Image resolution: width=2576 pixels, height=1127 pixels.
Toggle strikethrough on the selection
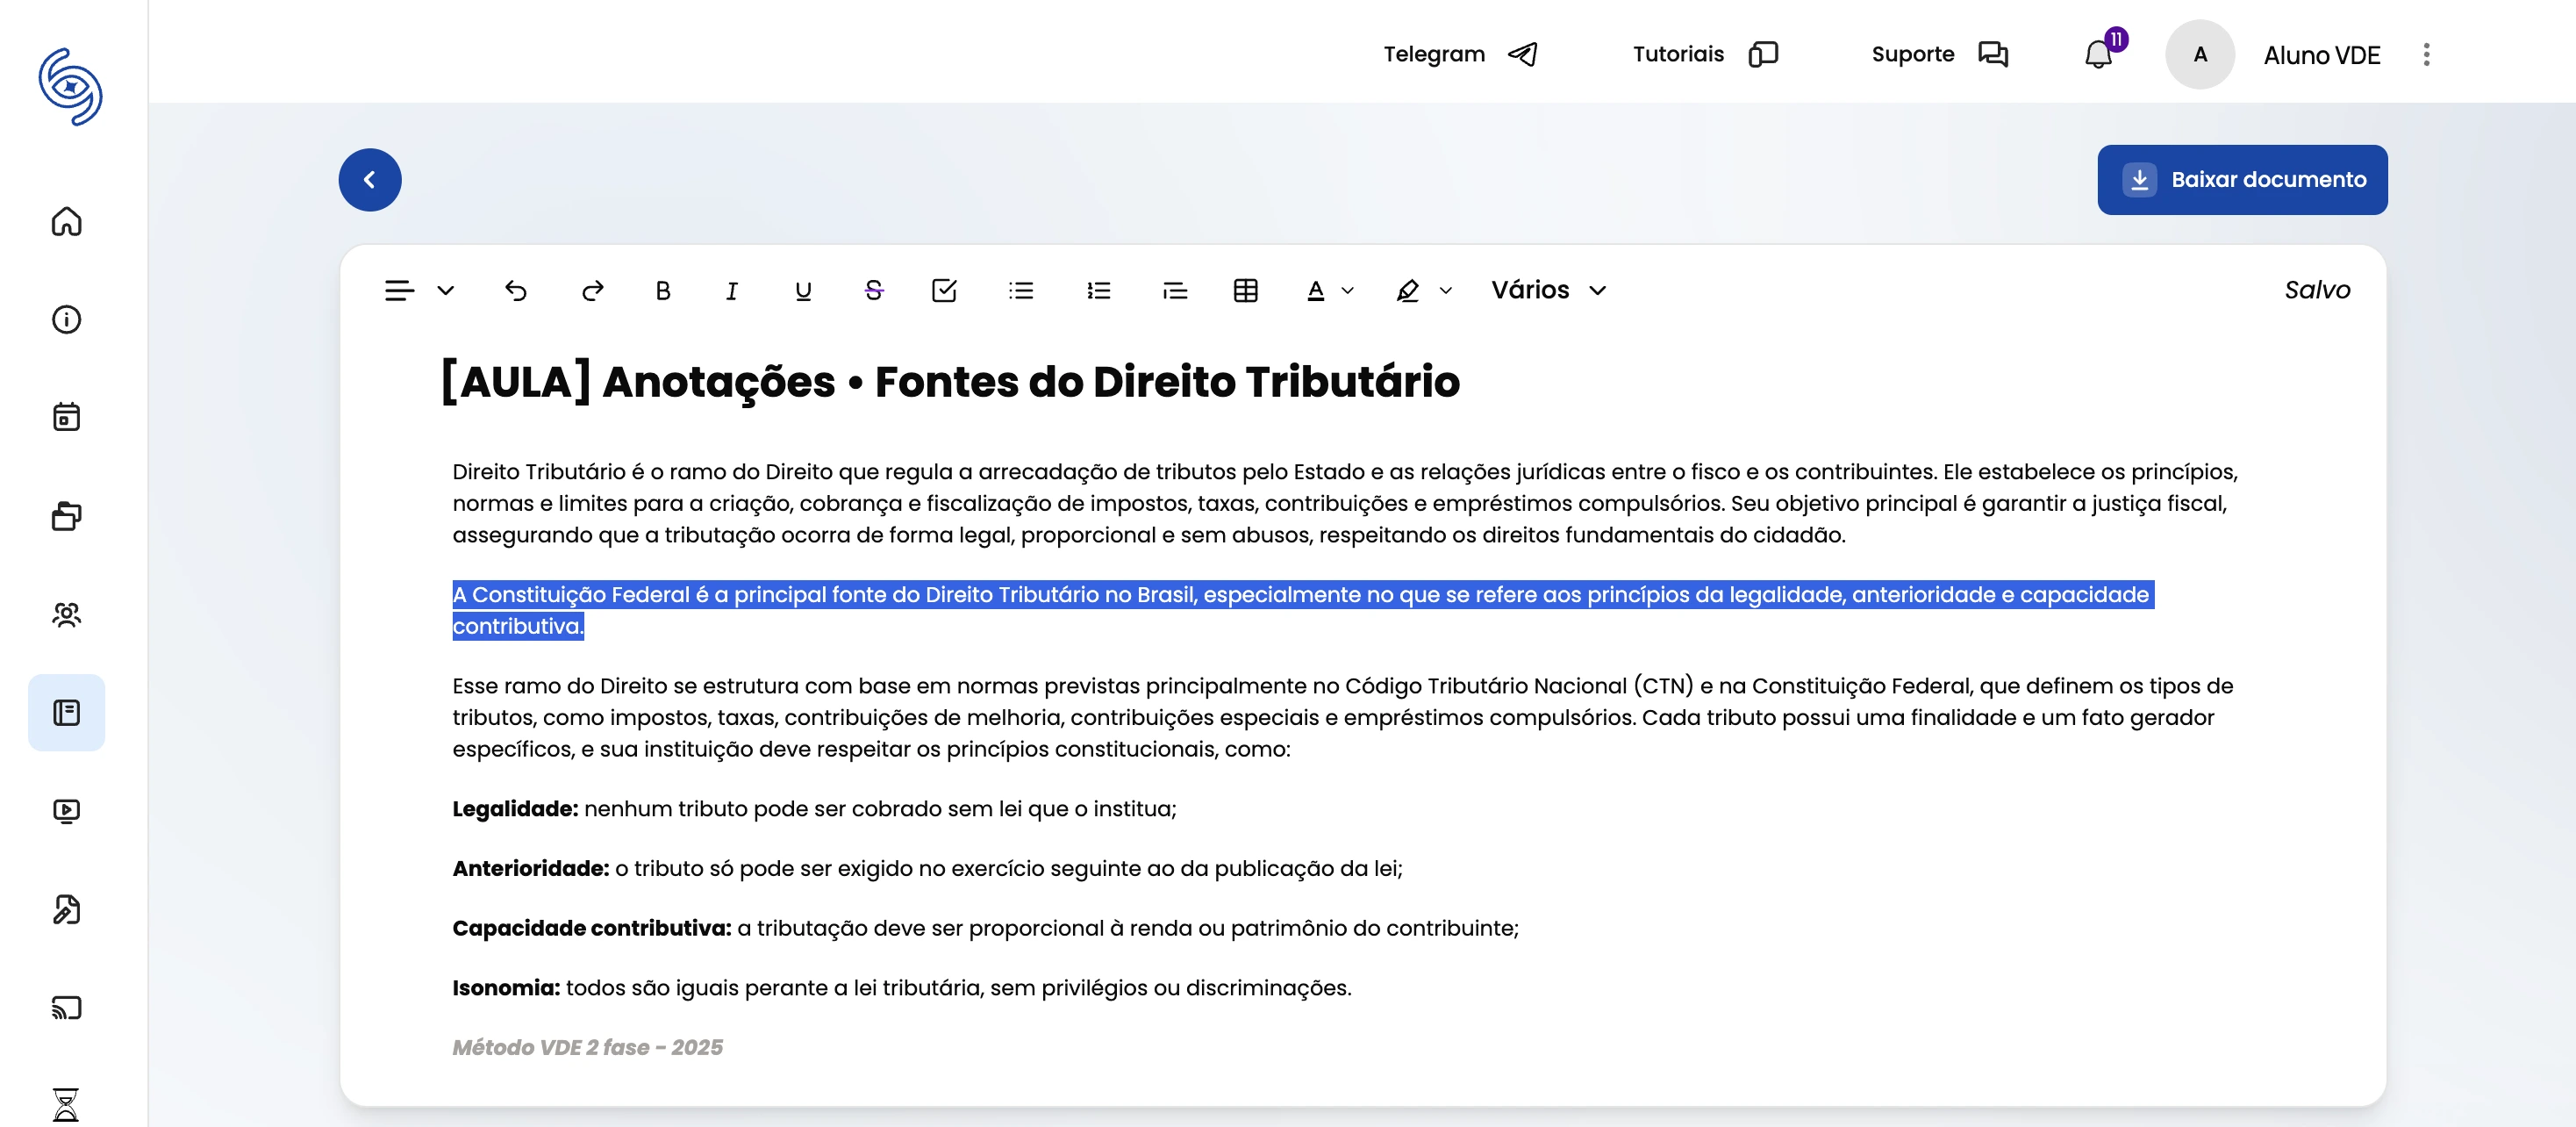(x=873, y=291)
